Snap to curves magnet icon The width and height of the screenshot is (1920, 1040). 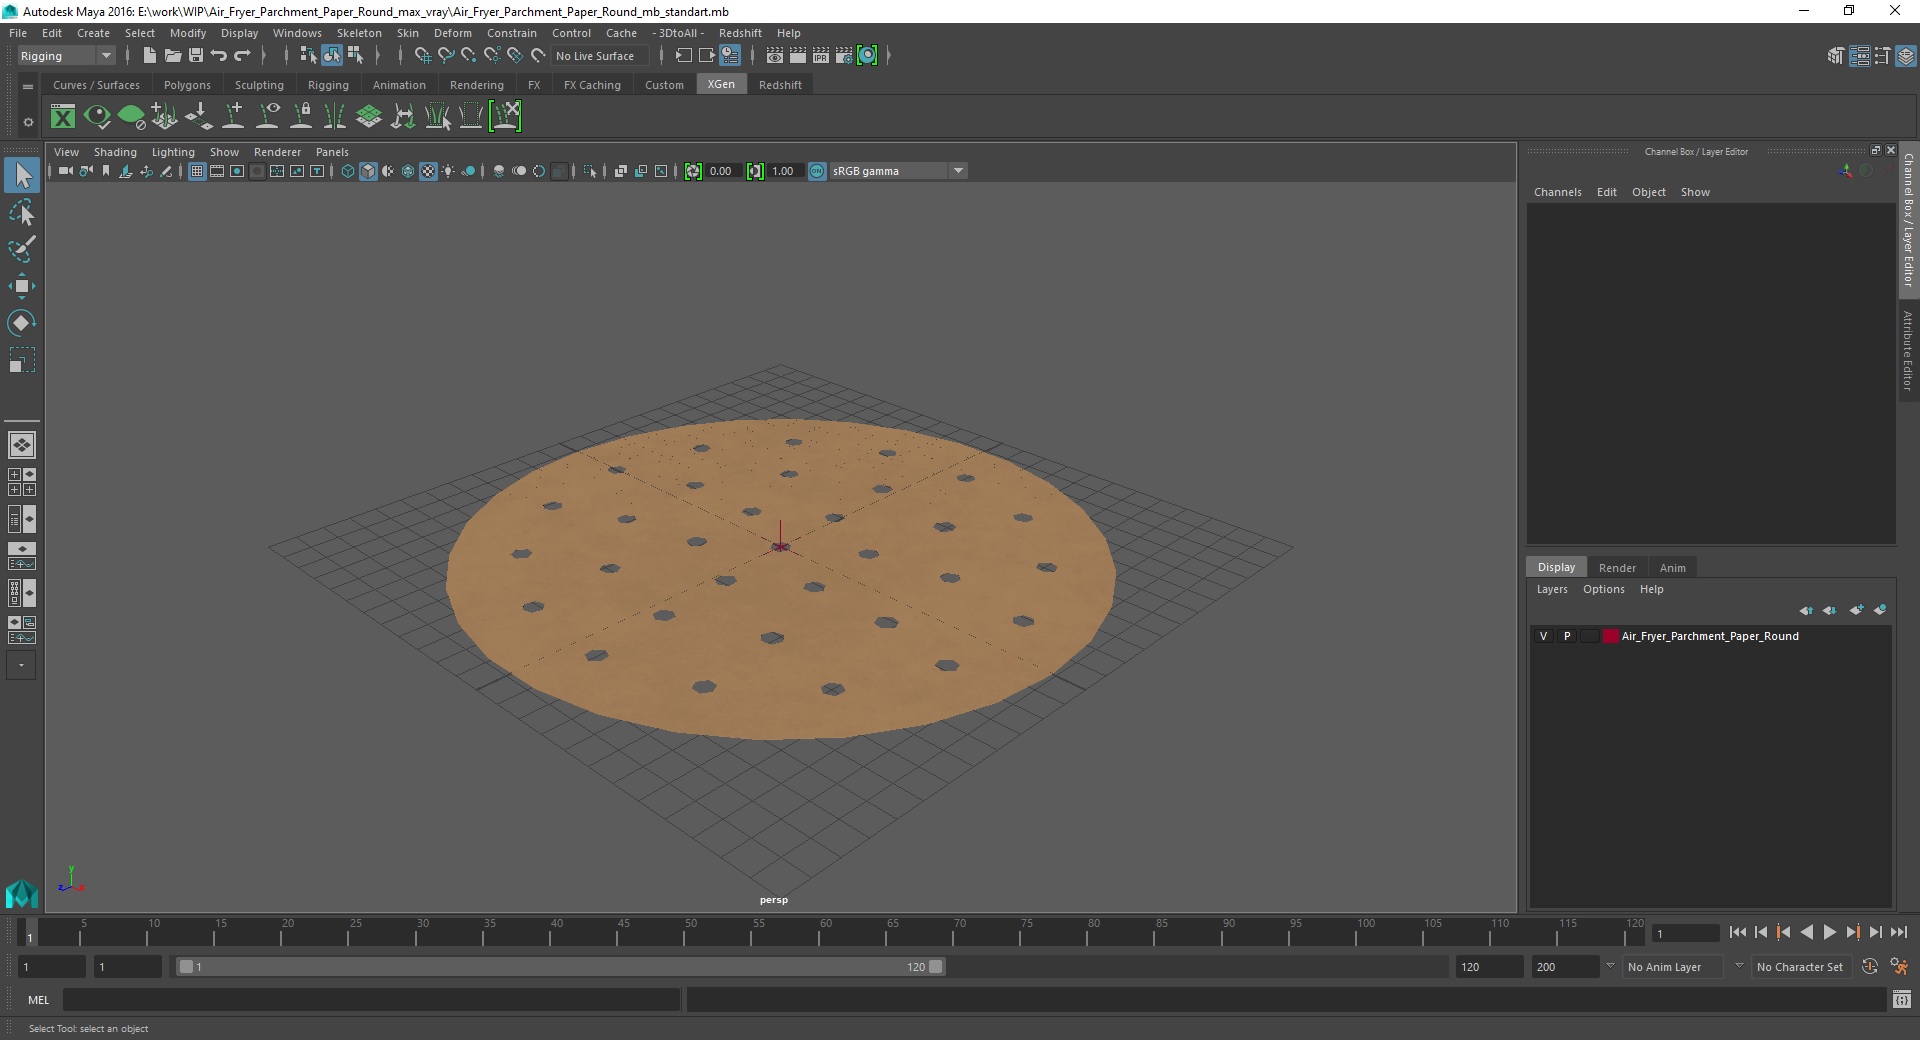[446, 56]
